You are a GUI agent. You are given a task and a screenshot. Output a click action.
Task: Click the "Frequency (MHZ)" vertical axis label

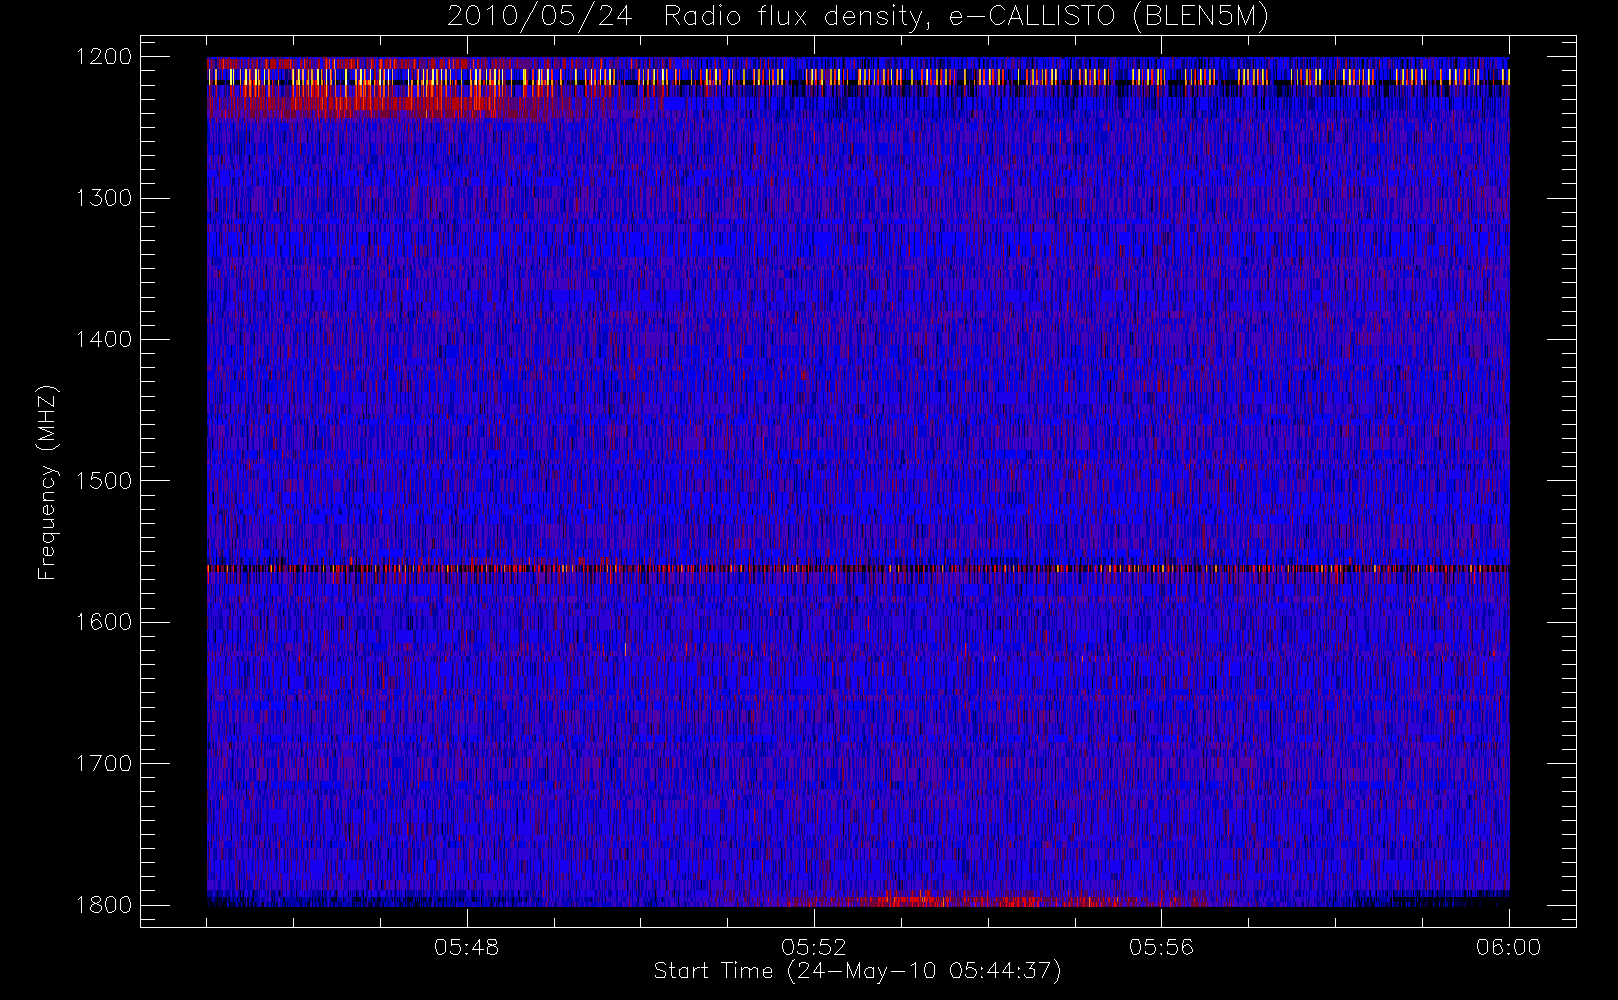[x=47, y=482]
